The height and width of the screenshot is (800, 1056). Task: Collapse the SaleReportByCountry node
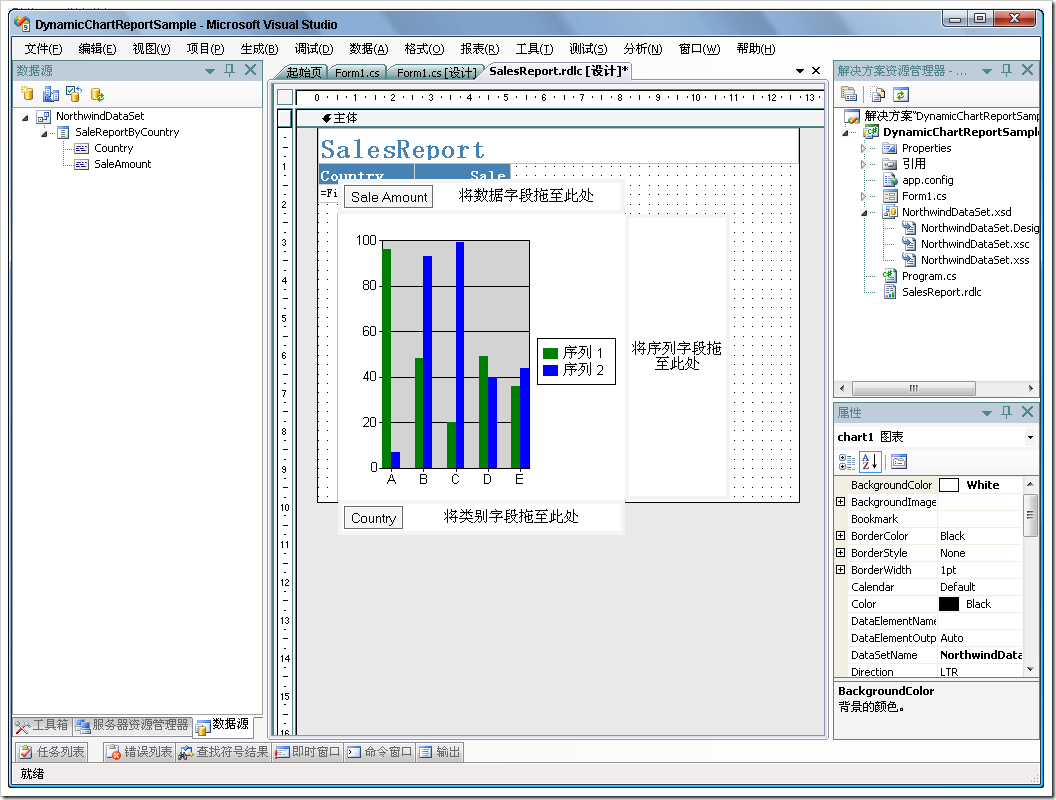coord(44,133)
